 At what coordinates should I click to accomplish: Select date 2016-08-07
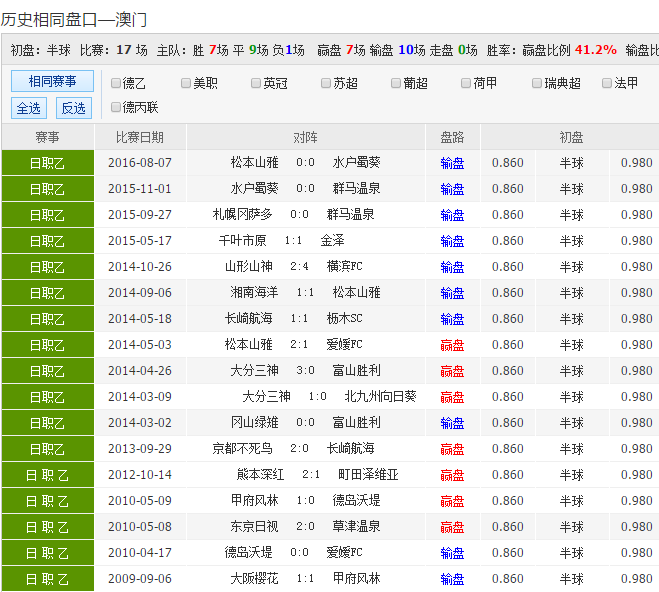pyautogui.click(x=140, y=163)
